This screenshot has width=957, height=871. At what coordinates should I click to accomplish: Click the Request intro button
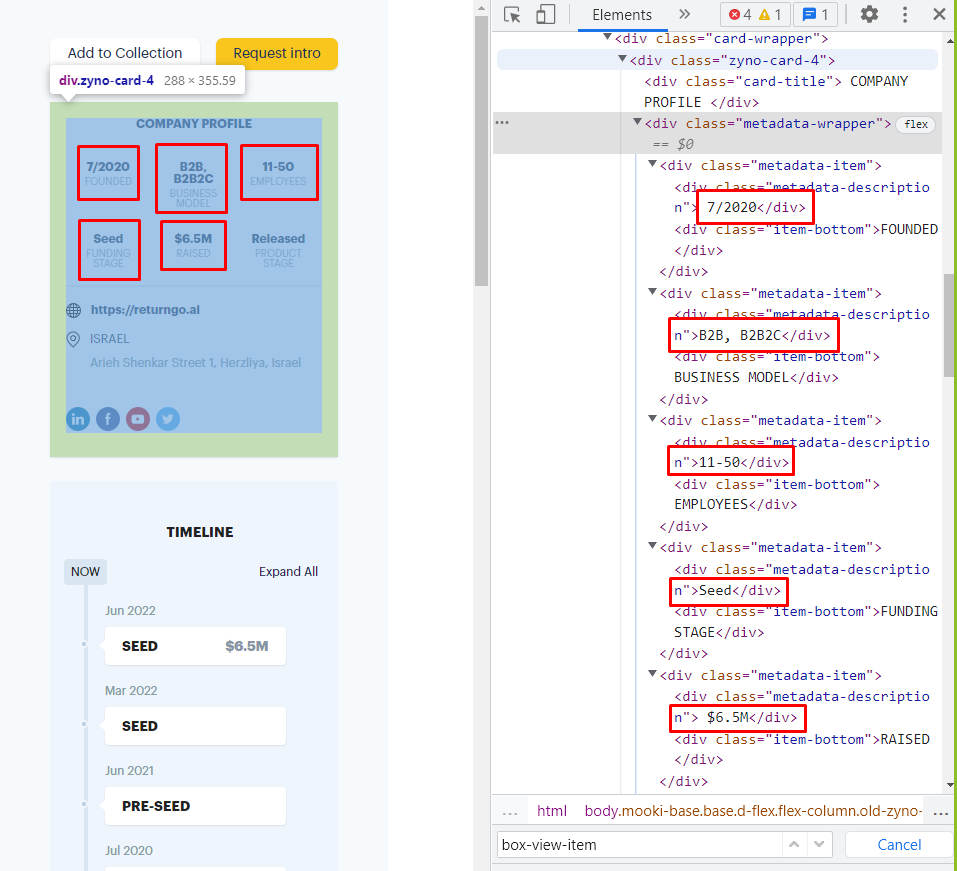276,53
